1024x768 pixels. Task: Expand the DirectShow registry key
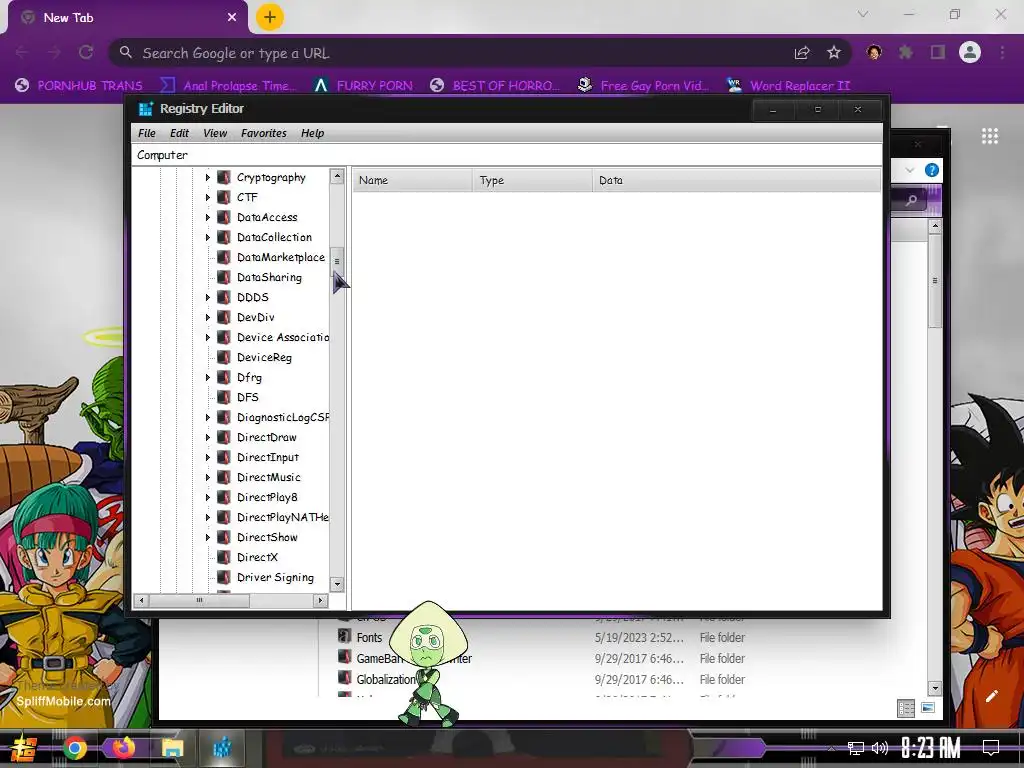tap(208, 537)
